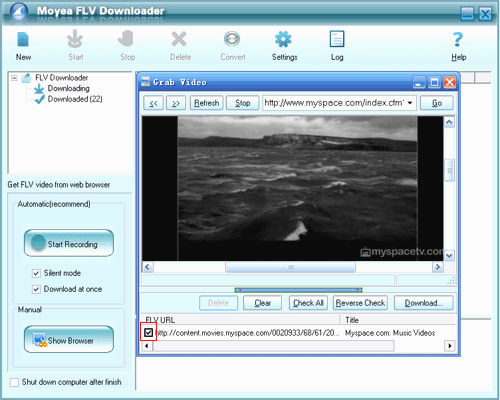
Task: Click the splitter handle above Delete button
Action: coord(298,290)
